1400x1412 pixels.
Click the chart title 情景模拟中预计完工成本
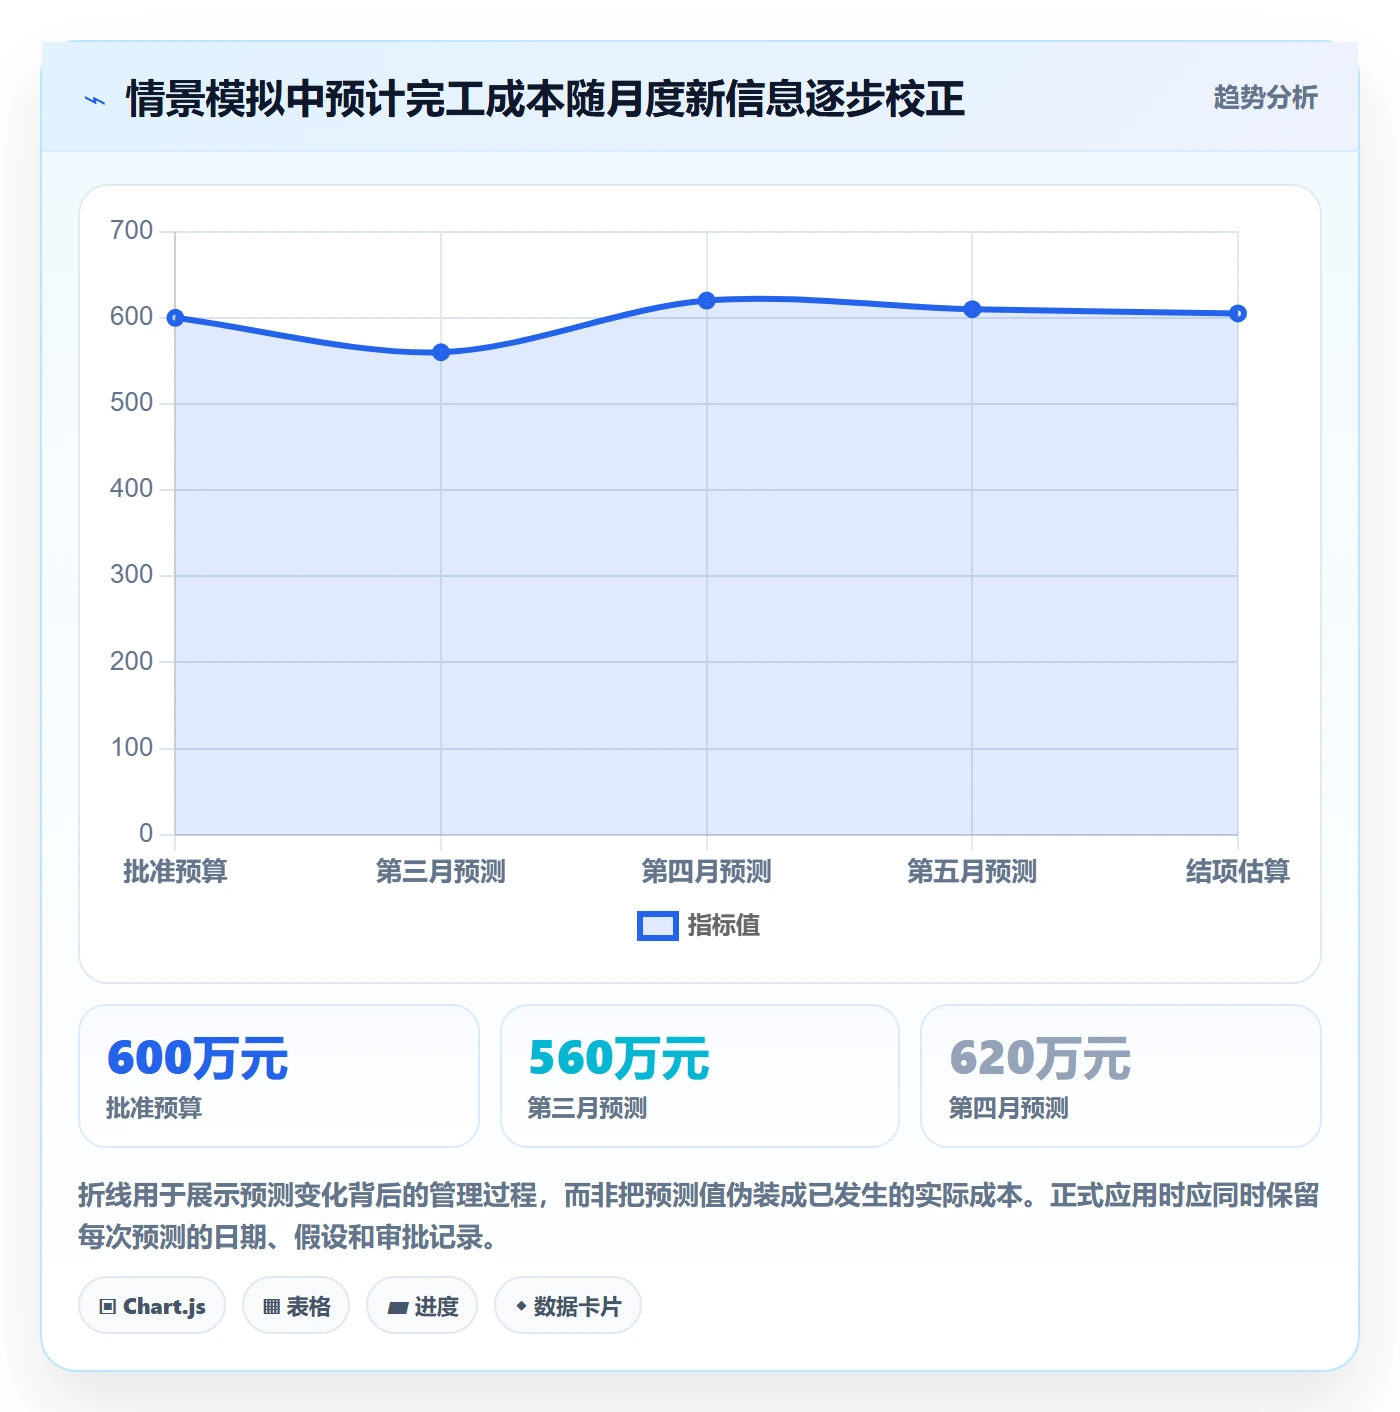click(x=545, y=99)
